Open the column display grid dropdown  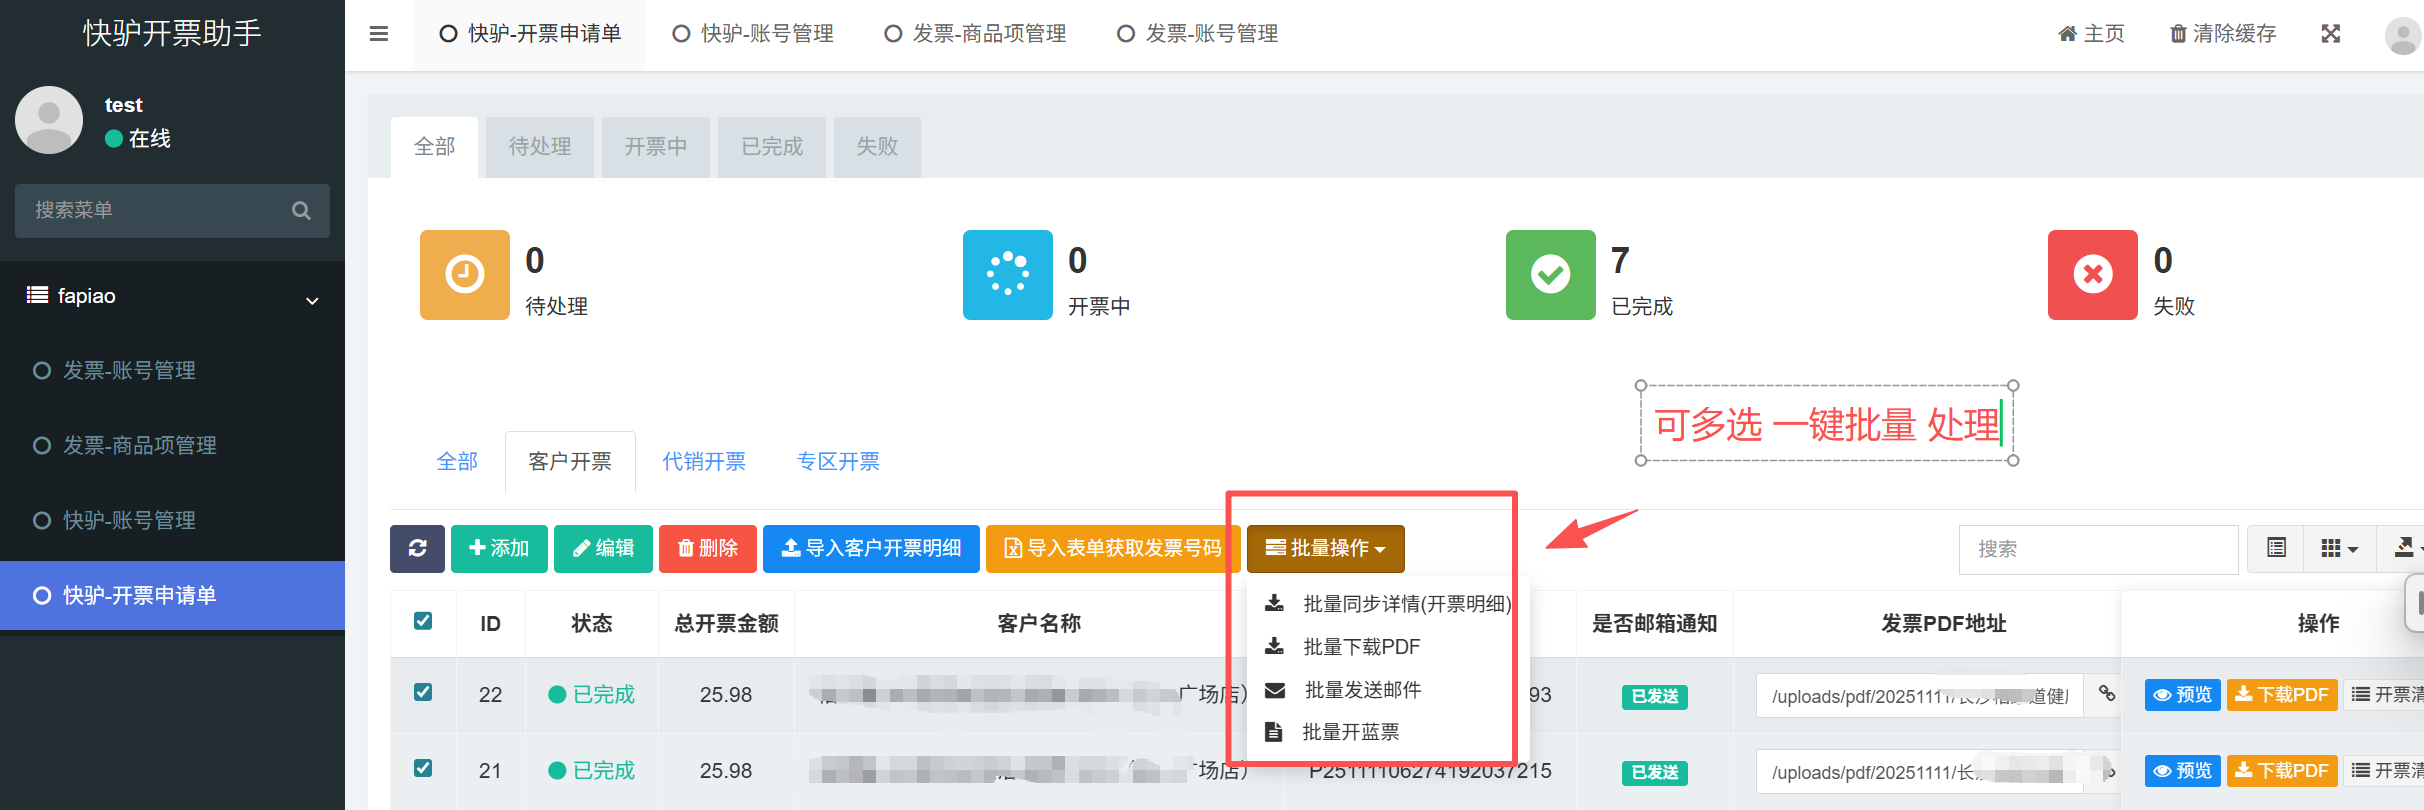click(x=2338, y=548)
